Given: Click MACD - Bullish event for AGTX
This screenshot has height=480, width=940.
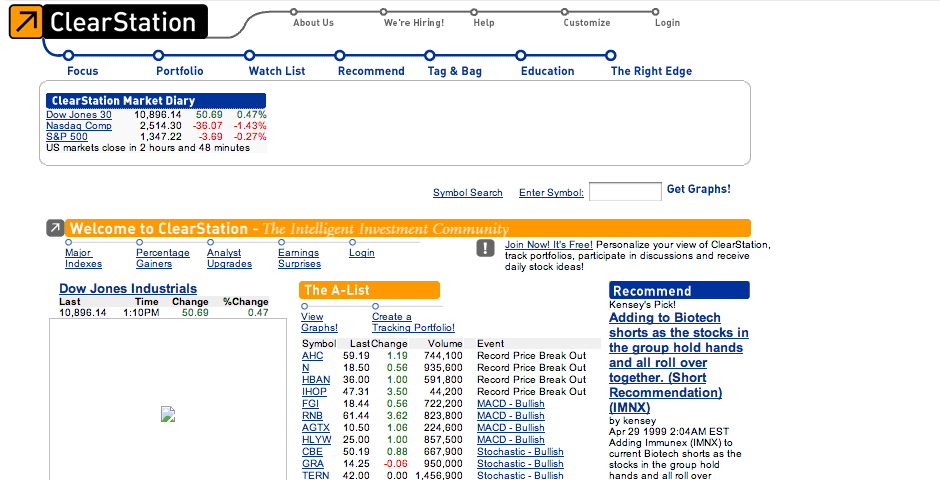Looking at the screenshot, I should click(x=511, y=428).
